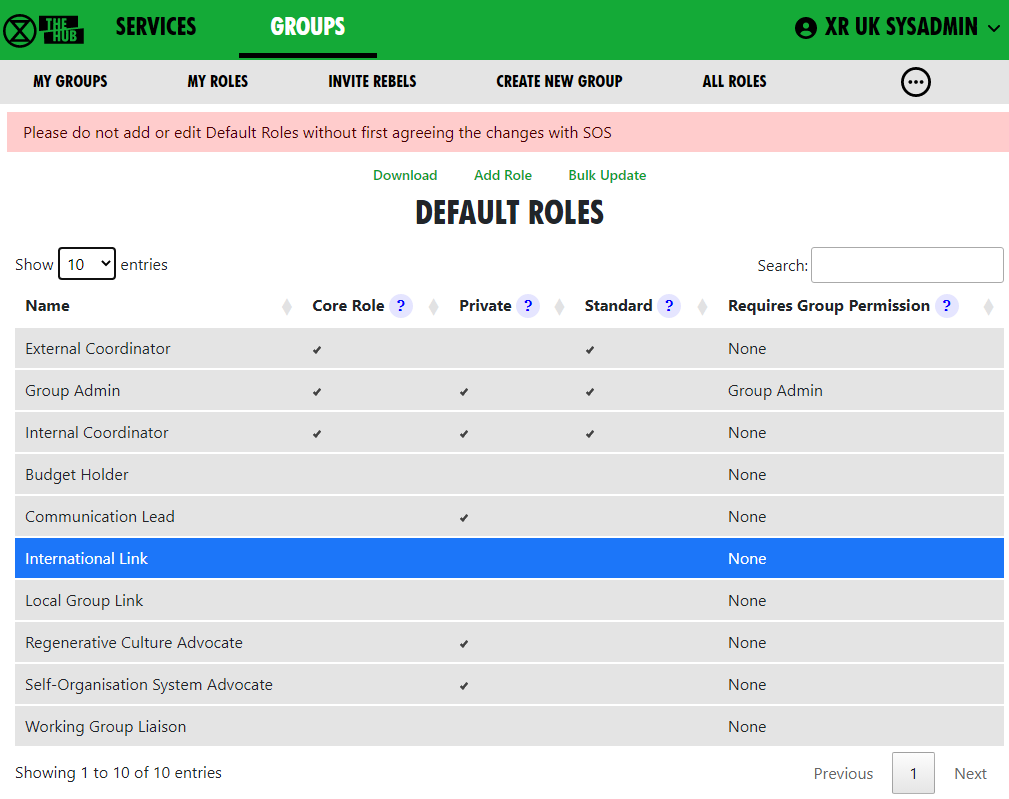Select page 1 pagination button
The image size is (1009, 799).
913,773
